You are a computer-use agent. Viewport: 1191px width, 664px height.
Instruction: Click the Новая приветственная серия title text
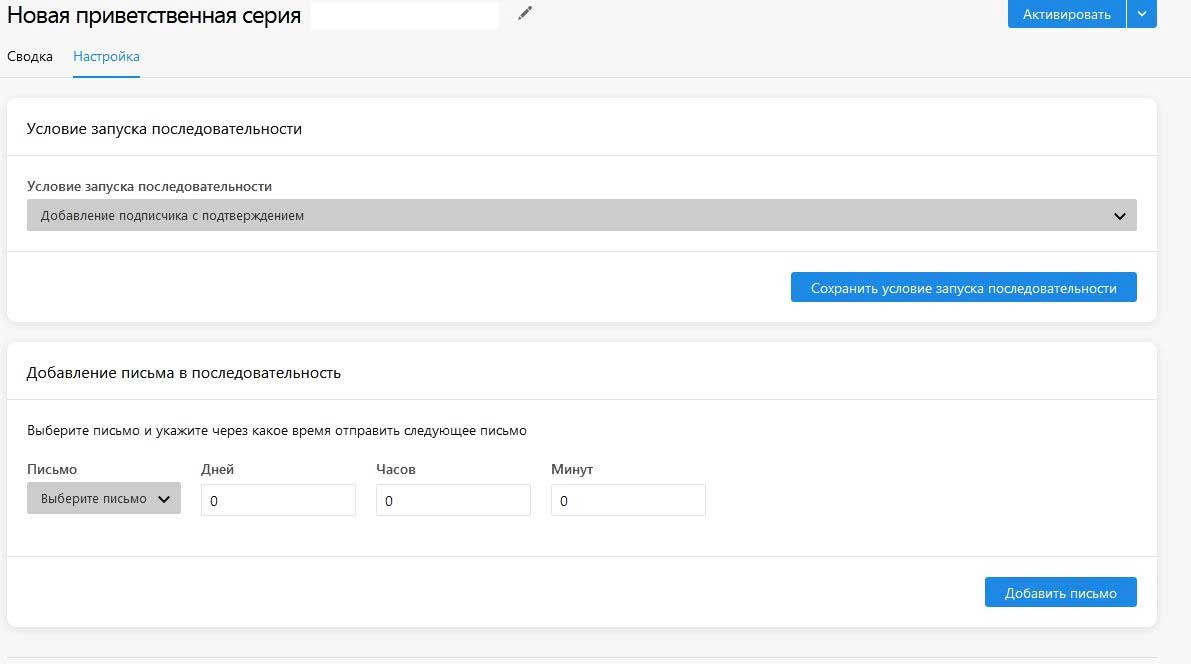[154, 16]
